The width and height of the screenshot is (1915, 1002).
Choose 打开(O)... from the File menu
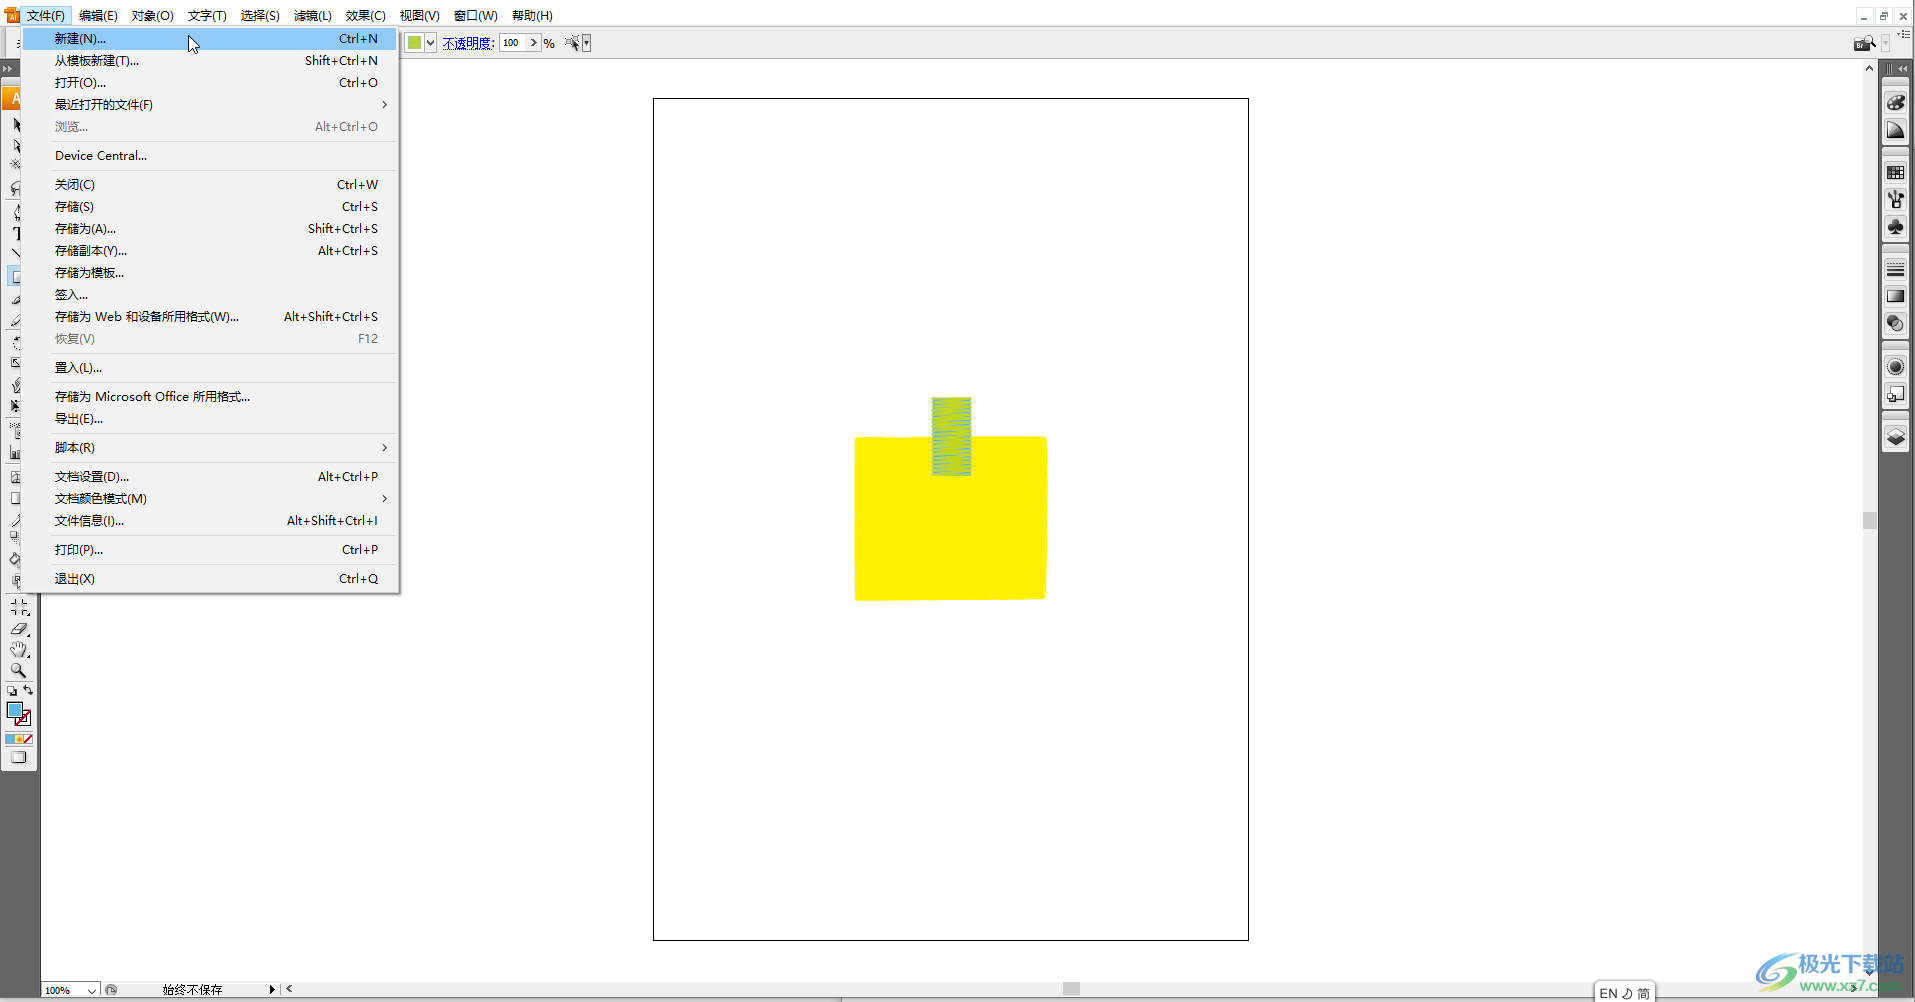[210, 82]
